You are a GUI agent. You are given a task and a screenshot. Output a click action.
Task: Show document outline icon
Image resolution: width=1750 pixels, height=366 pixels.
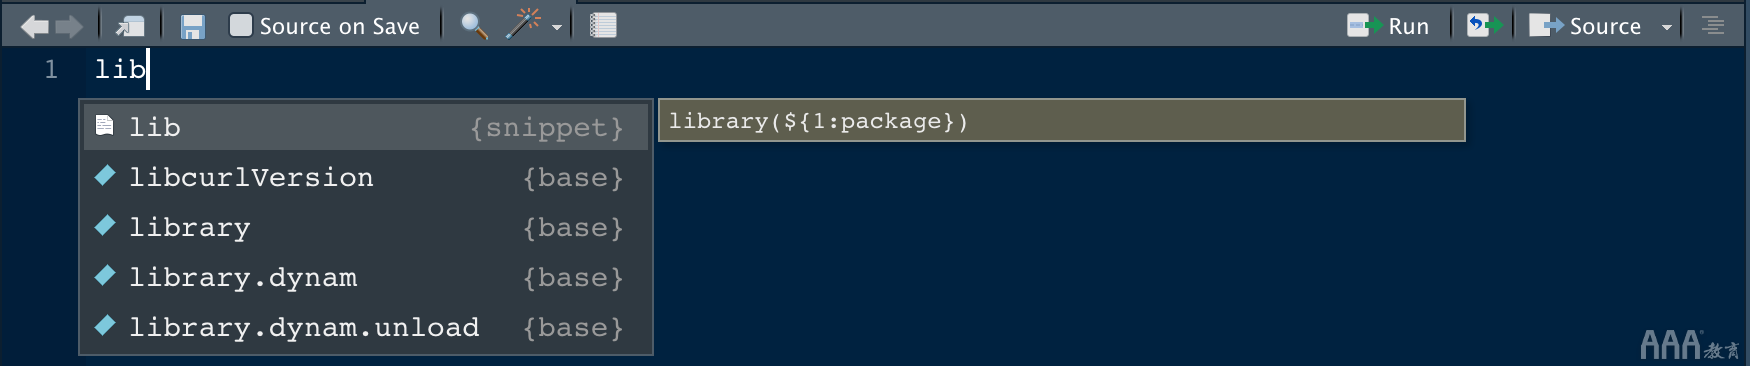click(1713, 26)
